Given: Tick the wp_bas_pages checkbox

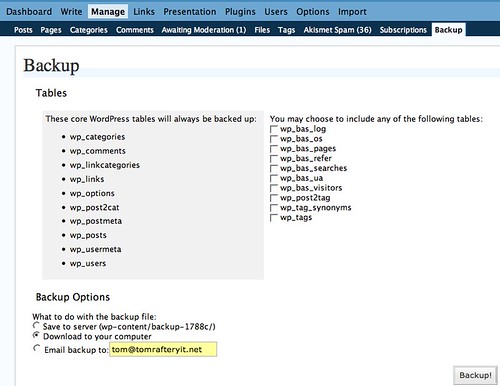Looking at the screenshot, I should (x=274, y=149).
